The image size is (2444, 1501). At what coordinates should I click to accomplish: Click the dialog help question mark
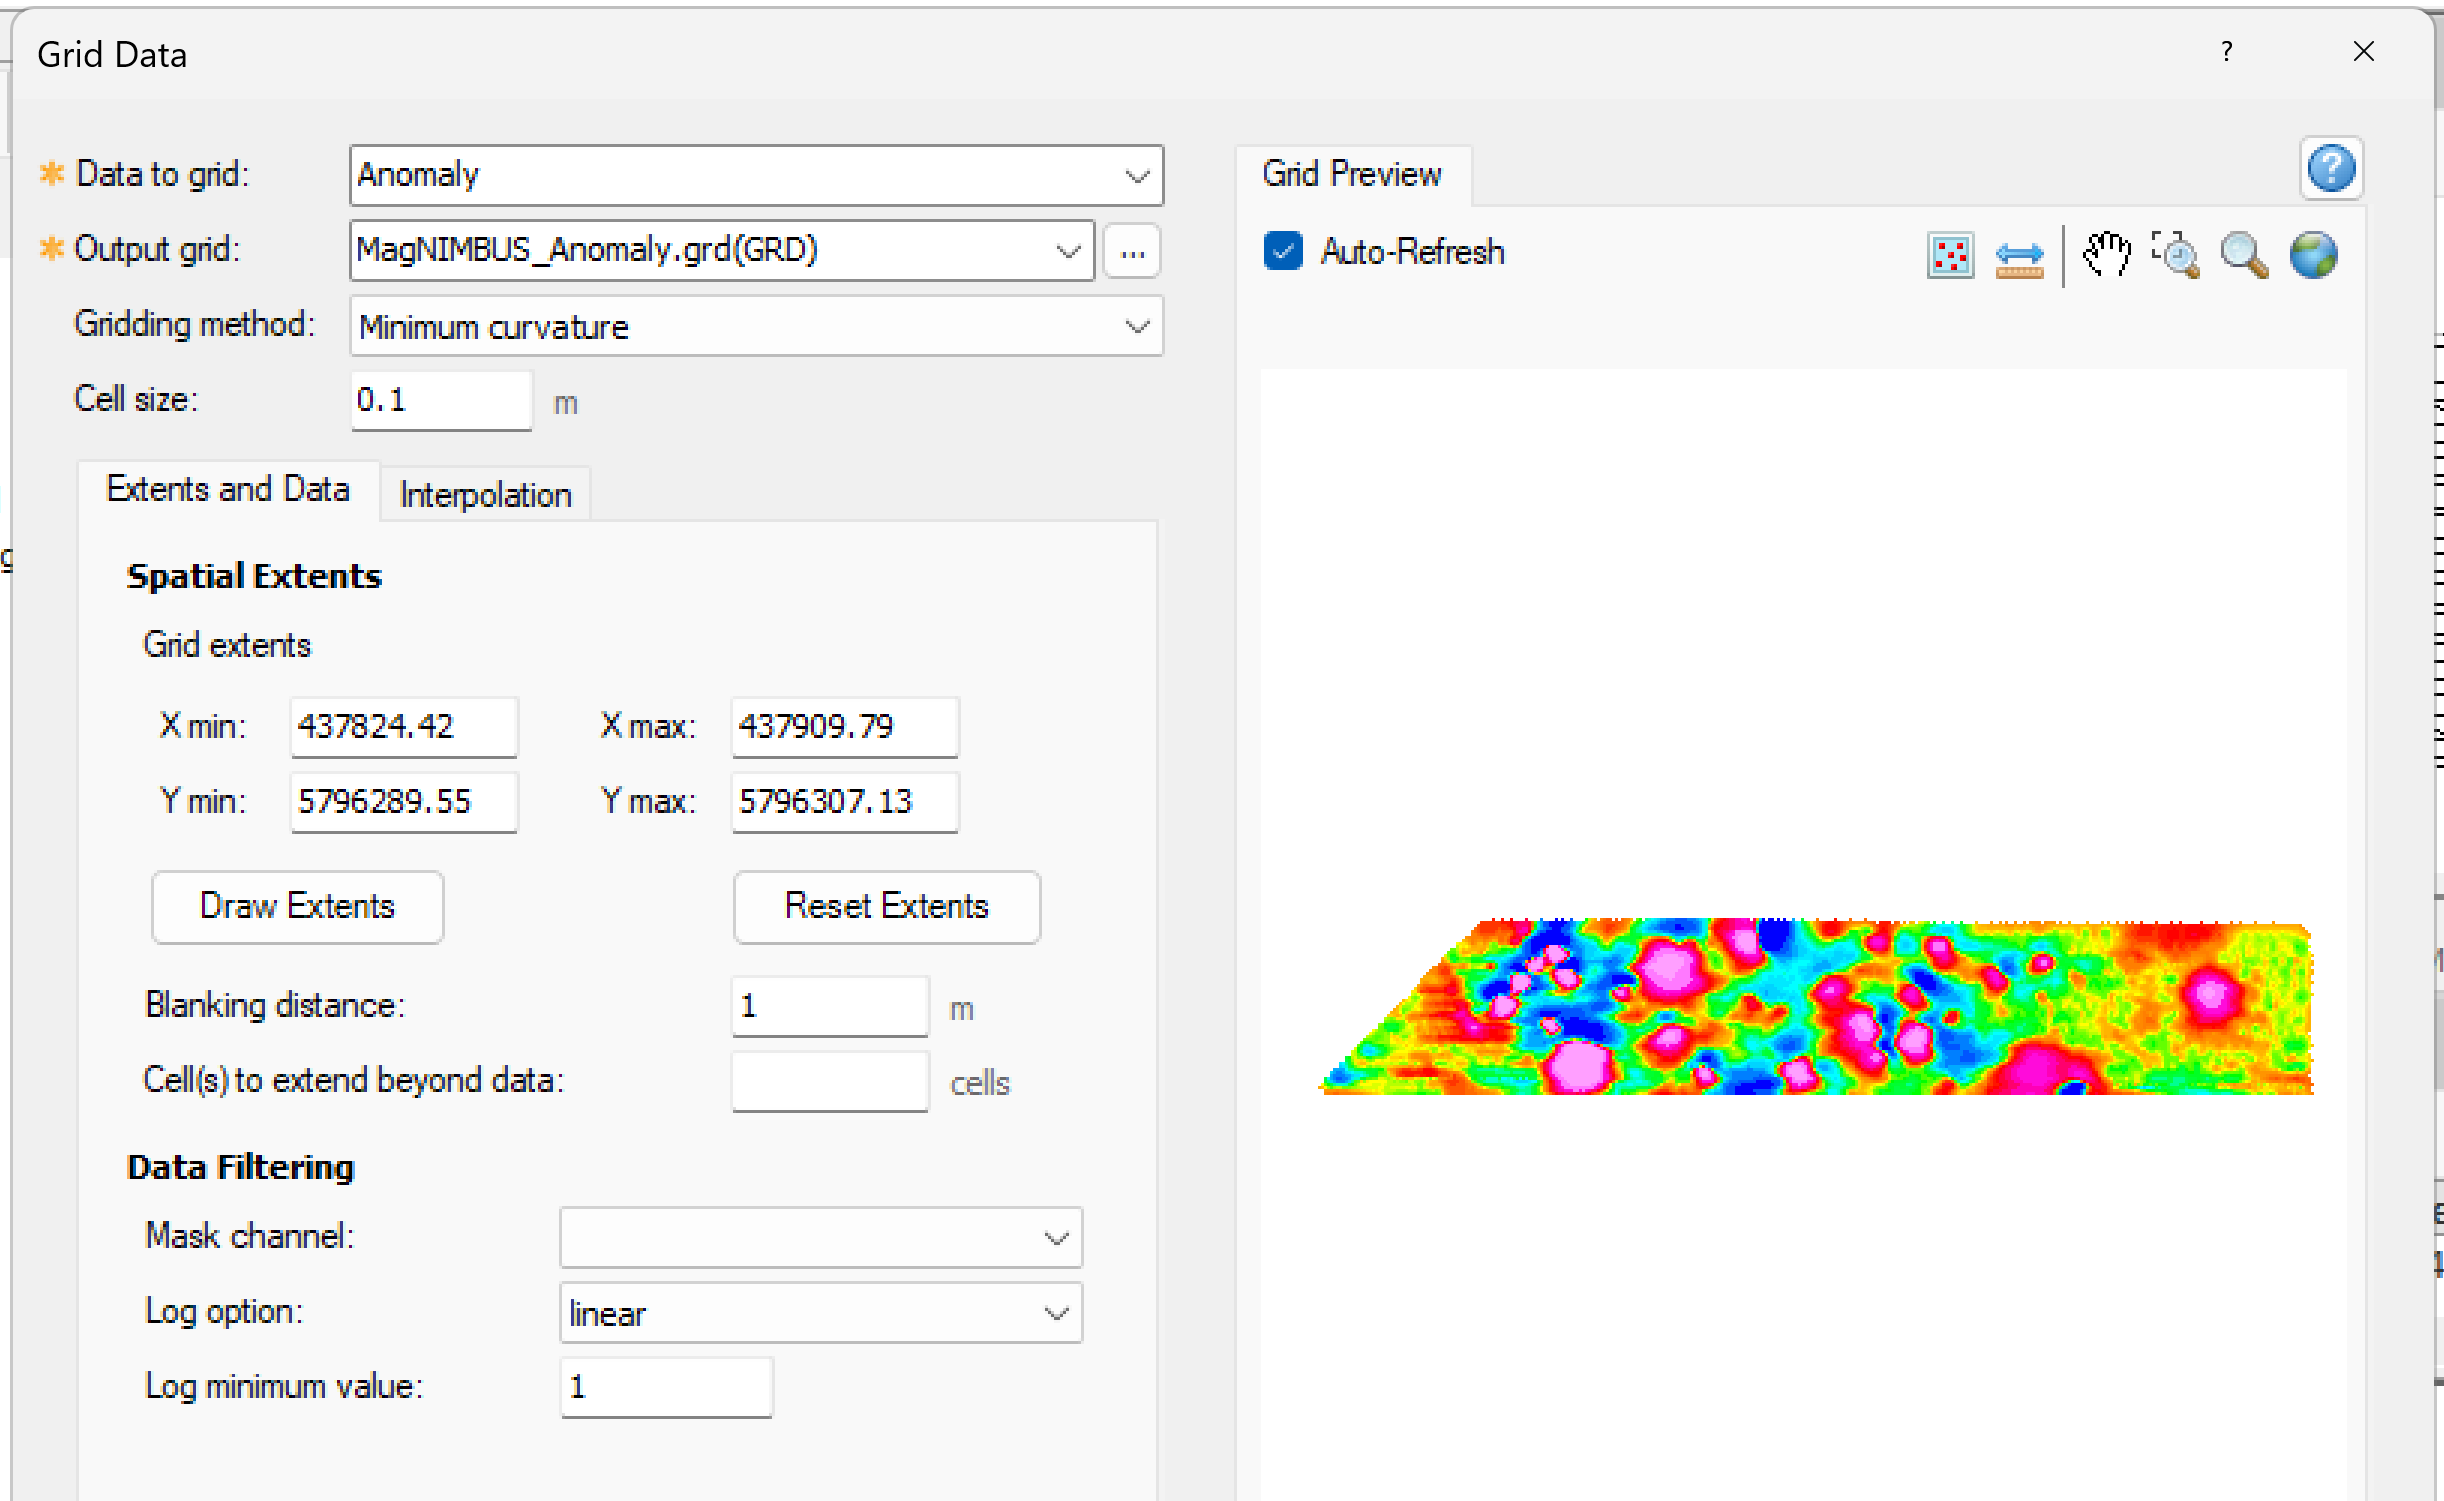pyautogui.click(x=2227, y=52)
